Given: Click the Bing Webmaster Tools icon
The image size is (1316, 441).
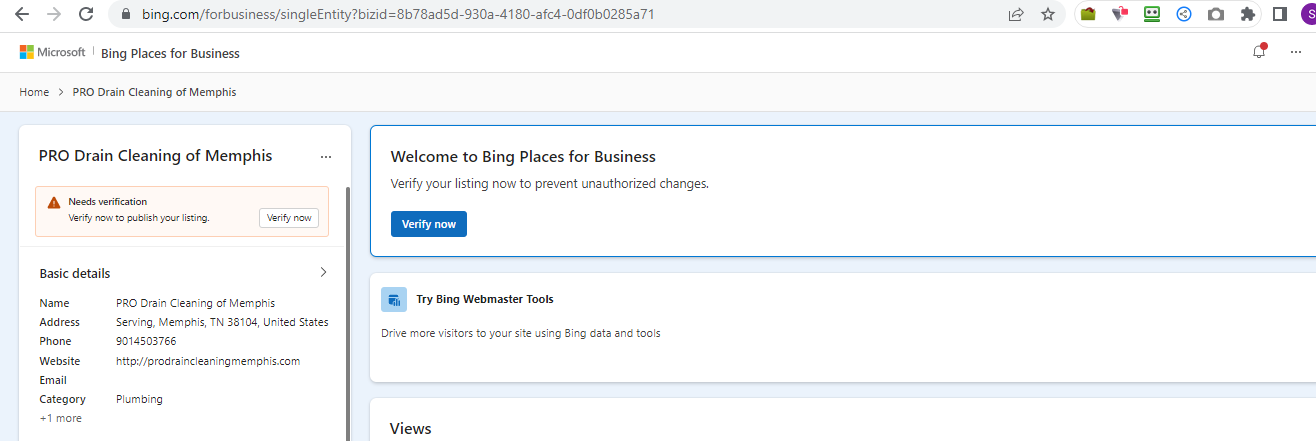Looking at the screenshot, I should click(x=394, y=299).
